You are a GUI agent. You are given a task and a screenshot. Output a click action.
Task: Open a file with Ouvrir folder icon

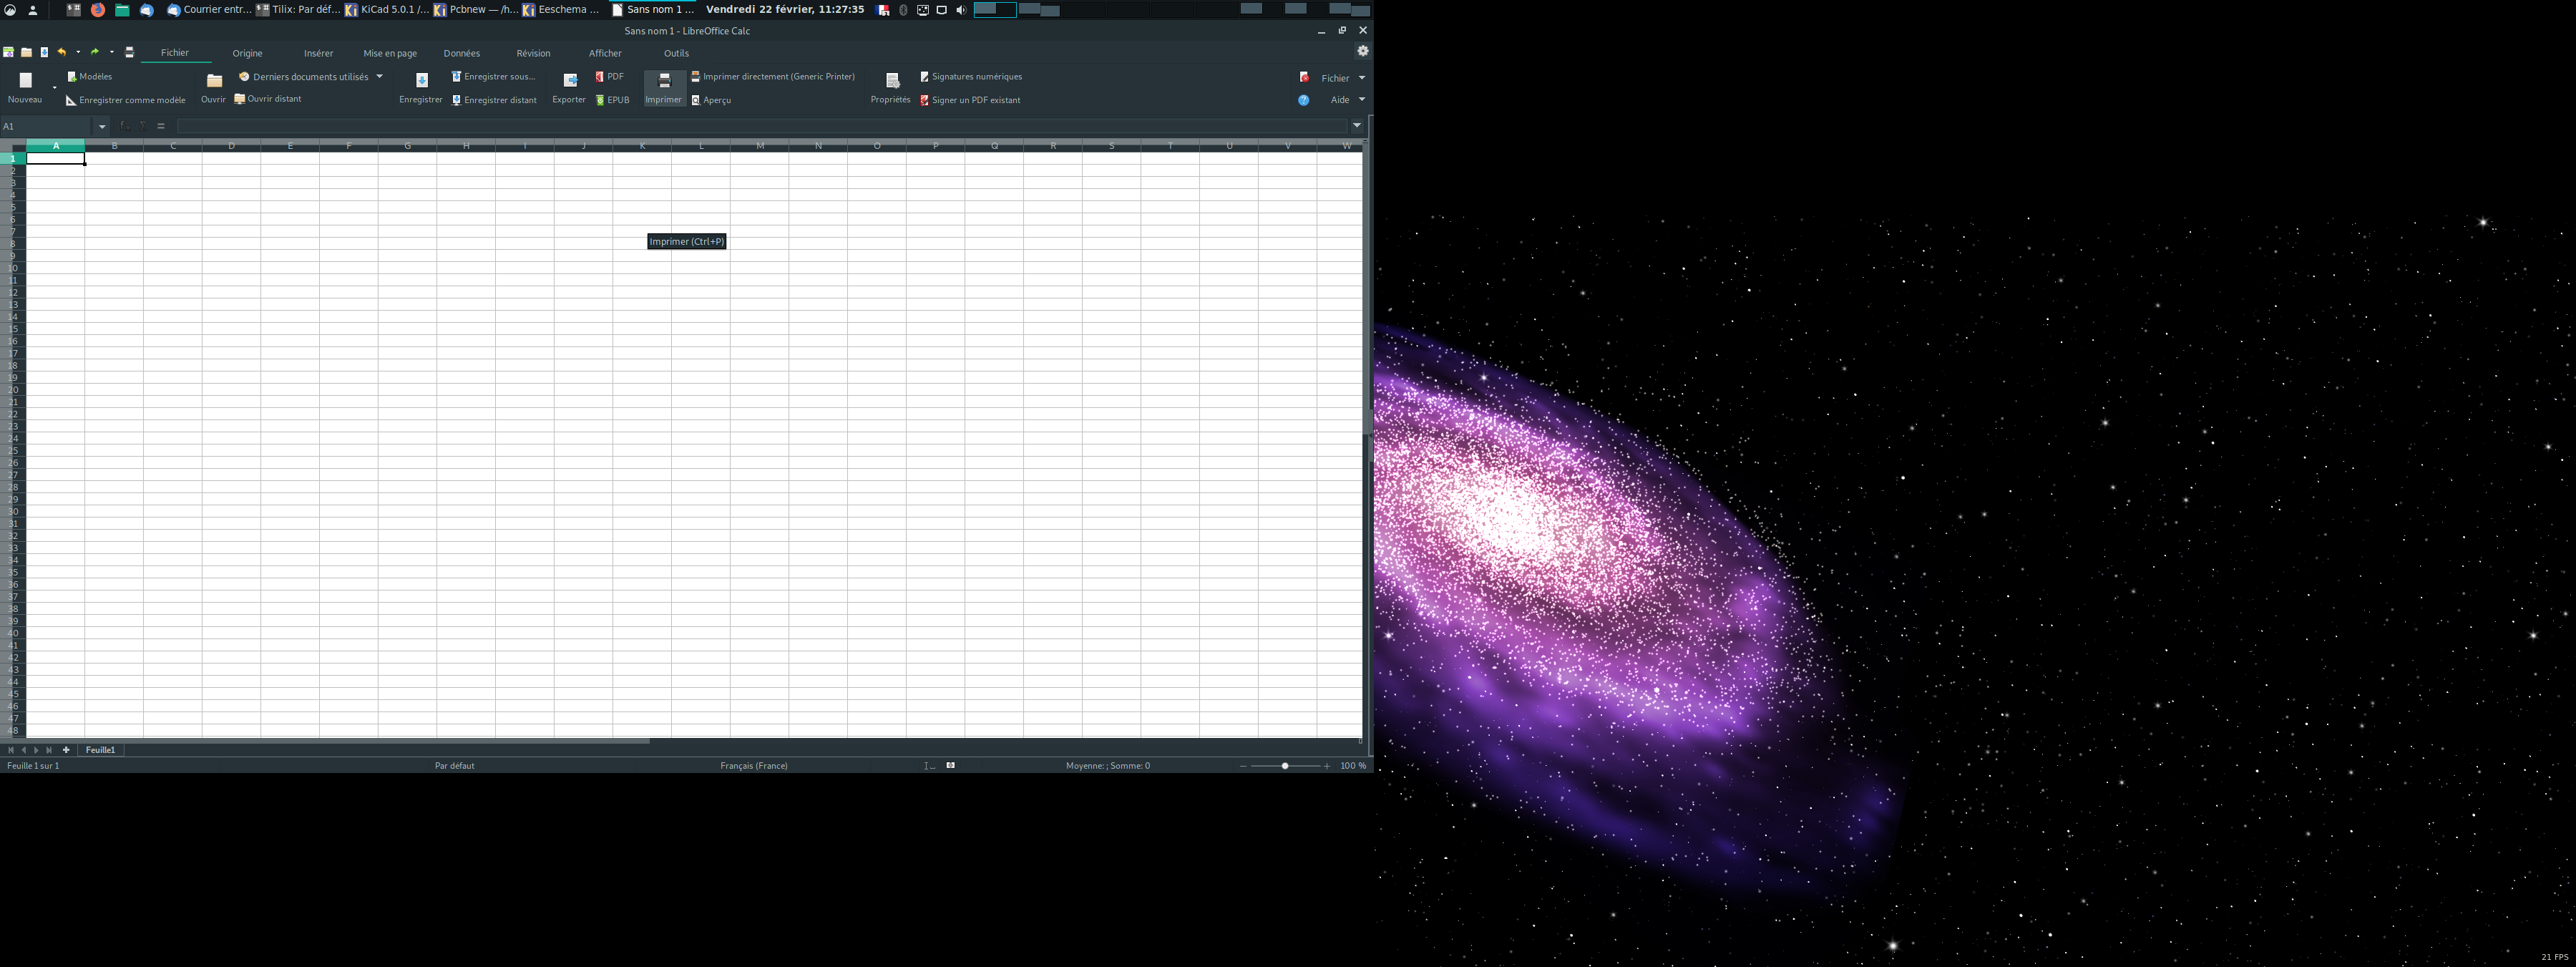(x=214, y=81)
